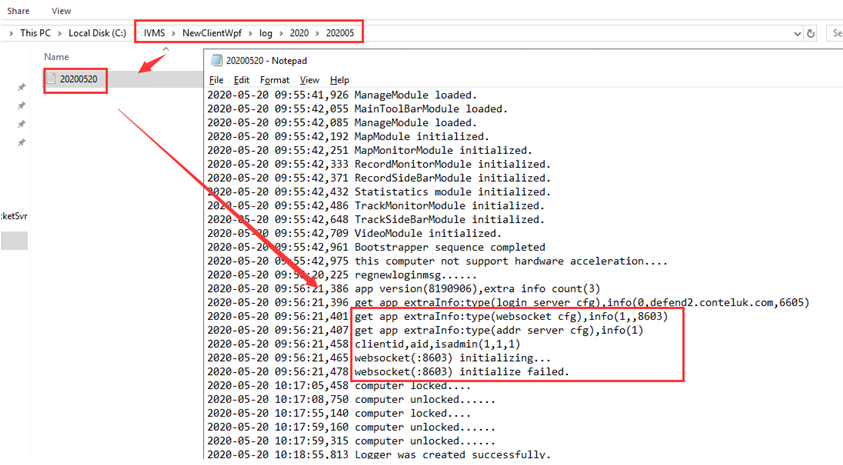Open the Notepad Edit menu
843x465 pixels.
241,80
